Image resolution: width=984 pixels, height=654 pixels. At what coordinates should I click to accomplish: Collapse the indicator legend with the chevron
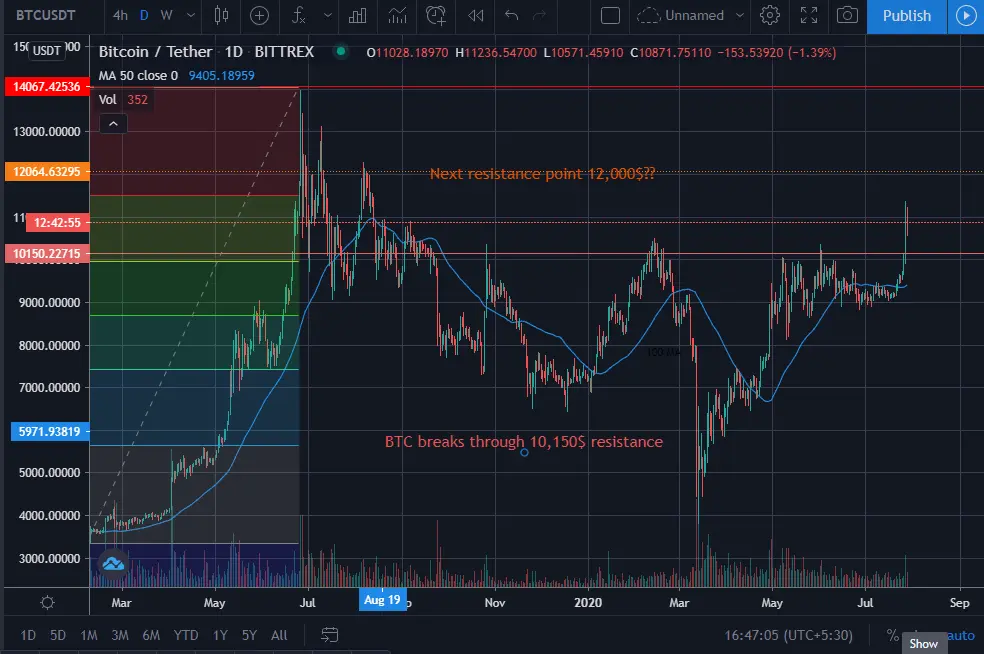coord(113,124)
